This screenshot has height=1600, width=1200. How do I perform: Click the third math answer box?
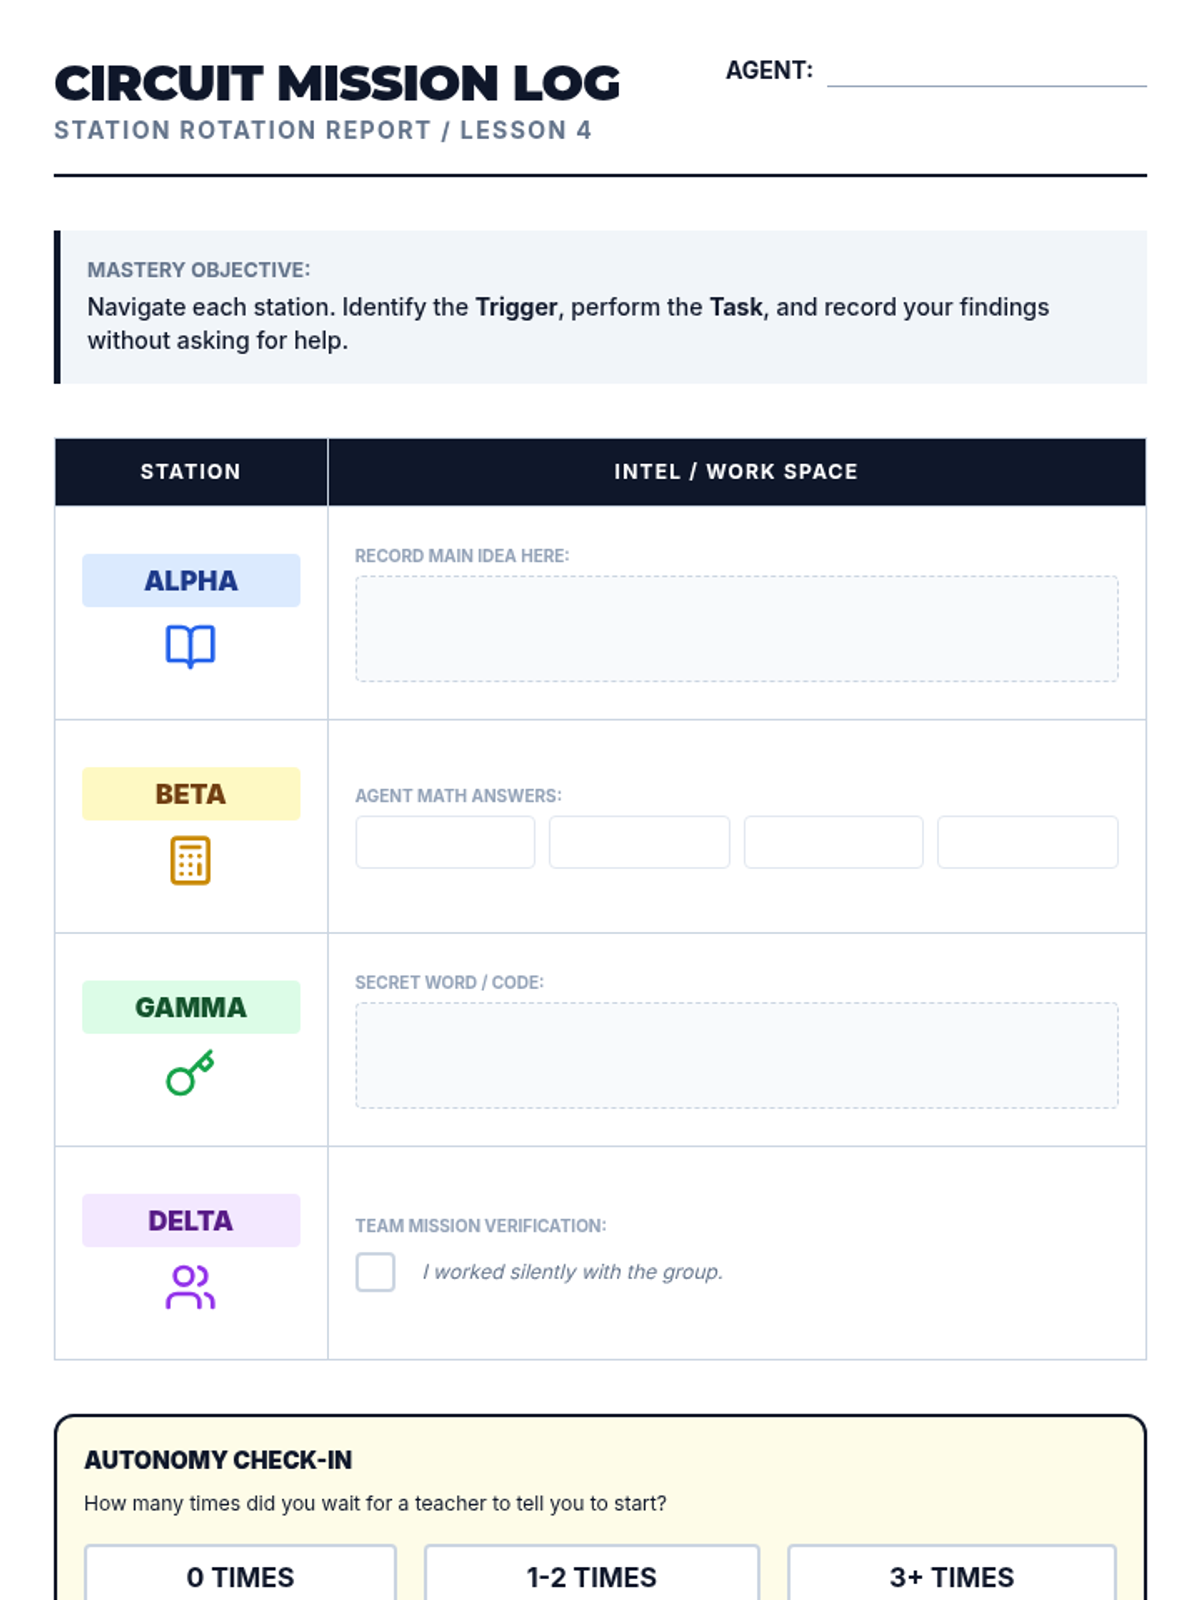tap(833, 842)
